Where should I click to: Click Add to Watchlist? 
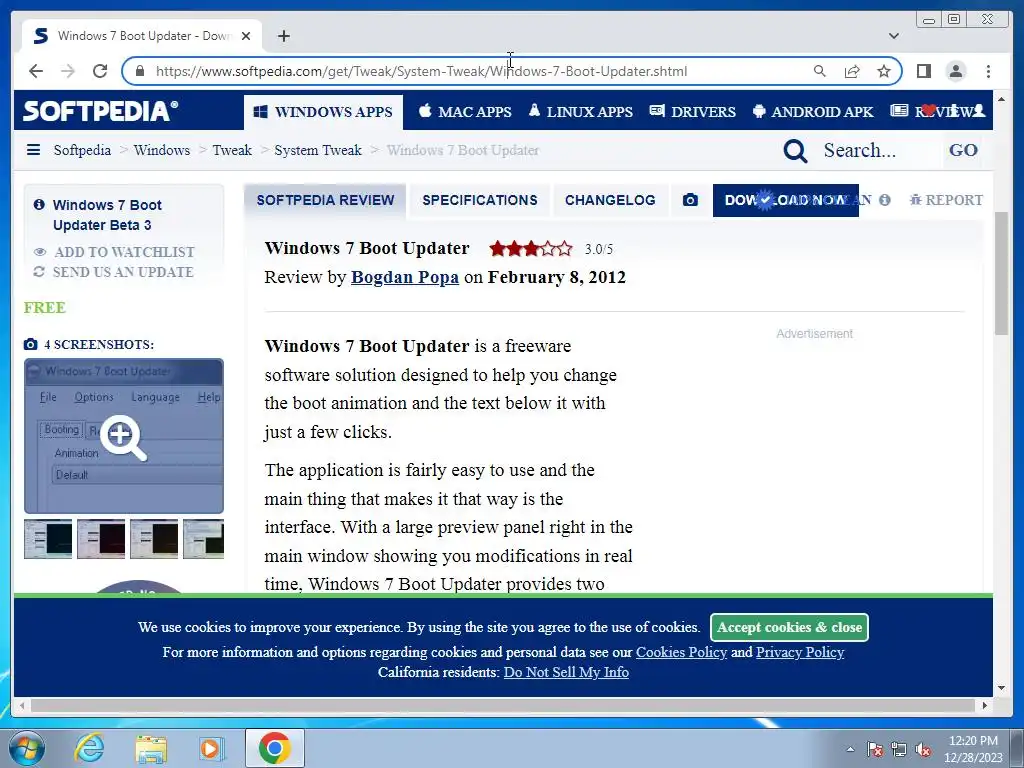(114, 252)
